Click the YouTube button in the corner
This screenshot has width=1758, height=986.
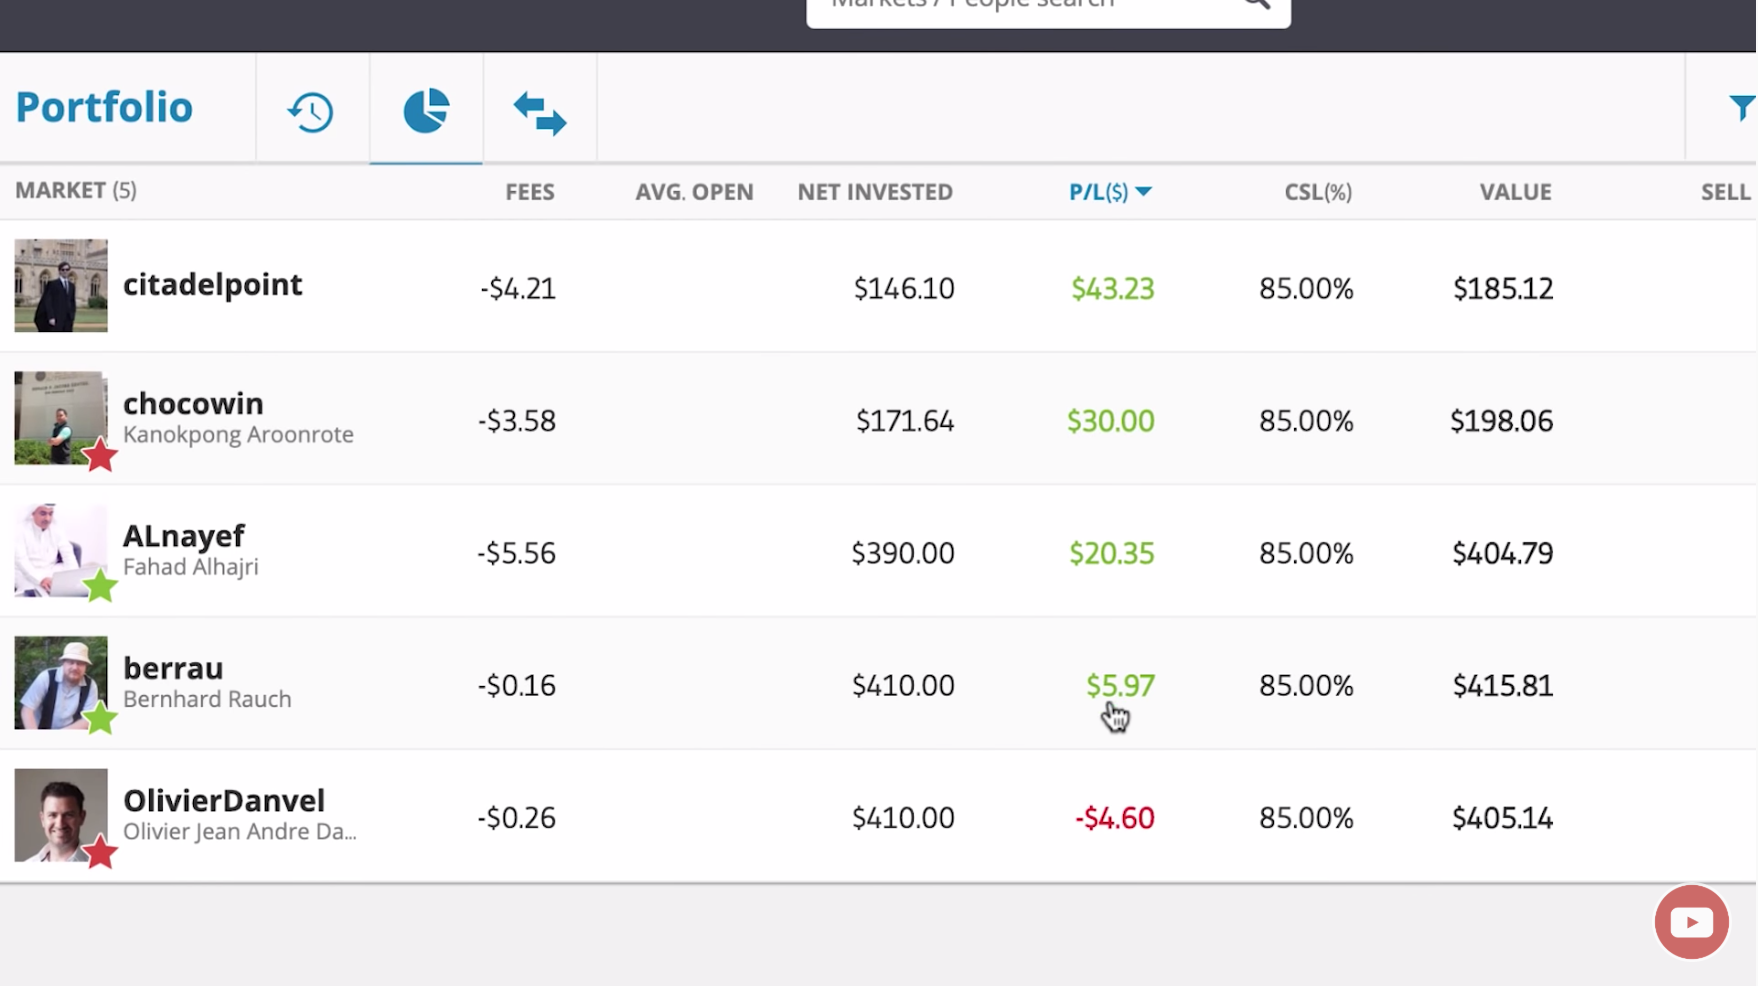click(1692, 922)
